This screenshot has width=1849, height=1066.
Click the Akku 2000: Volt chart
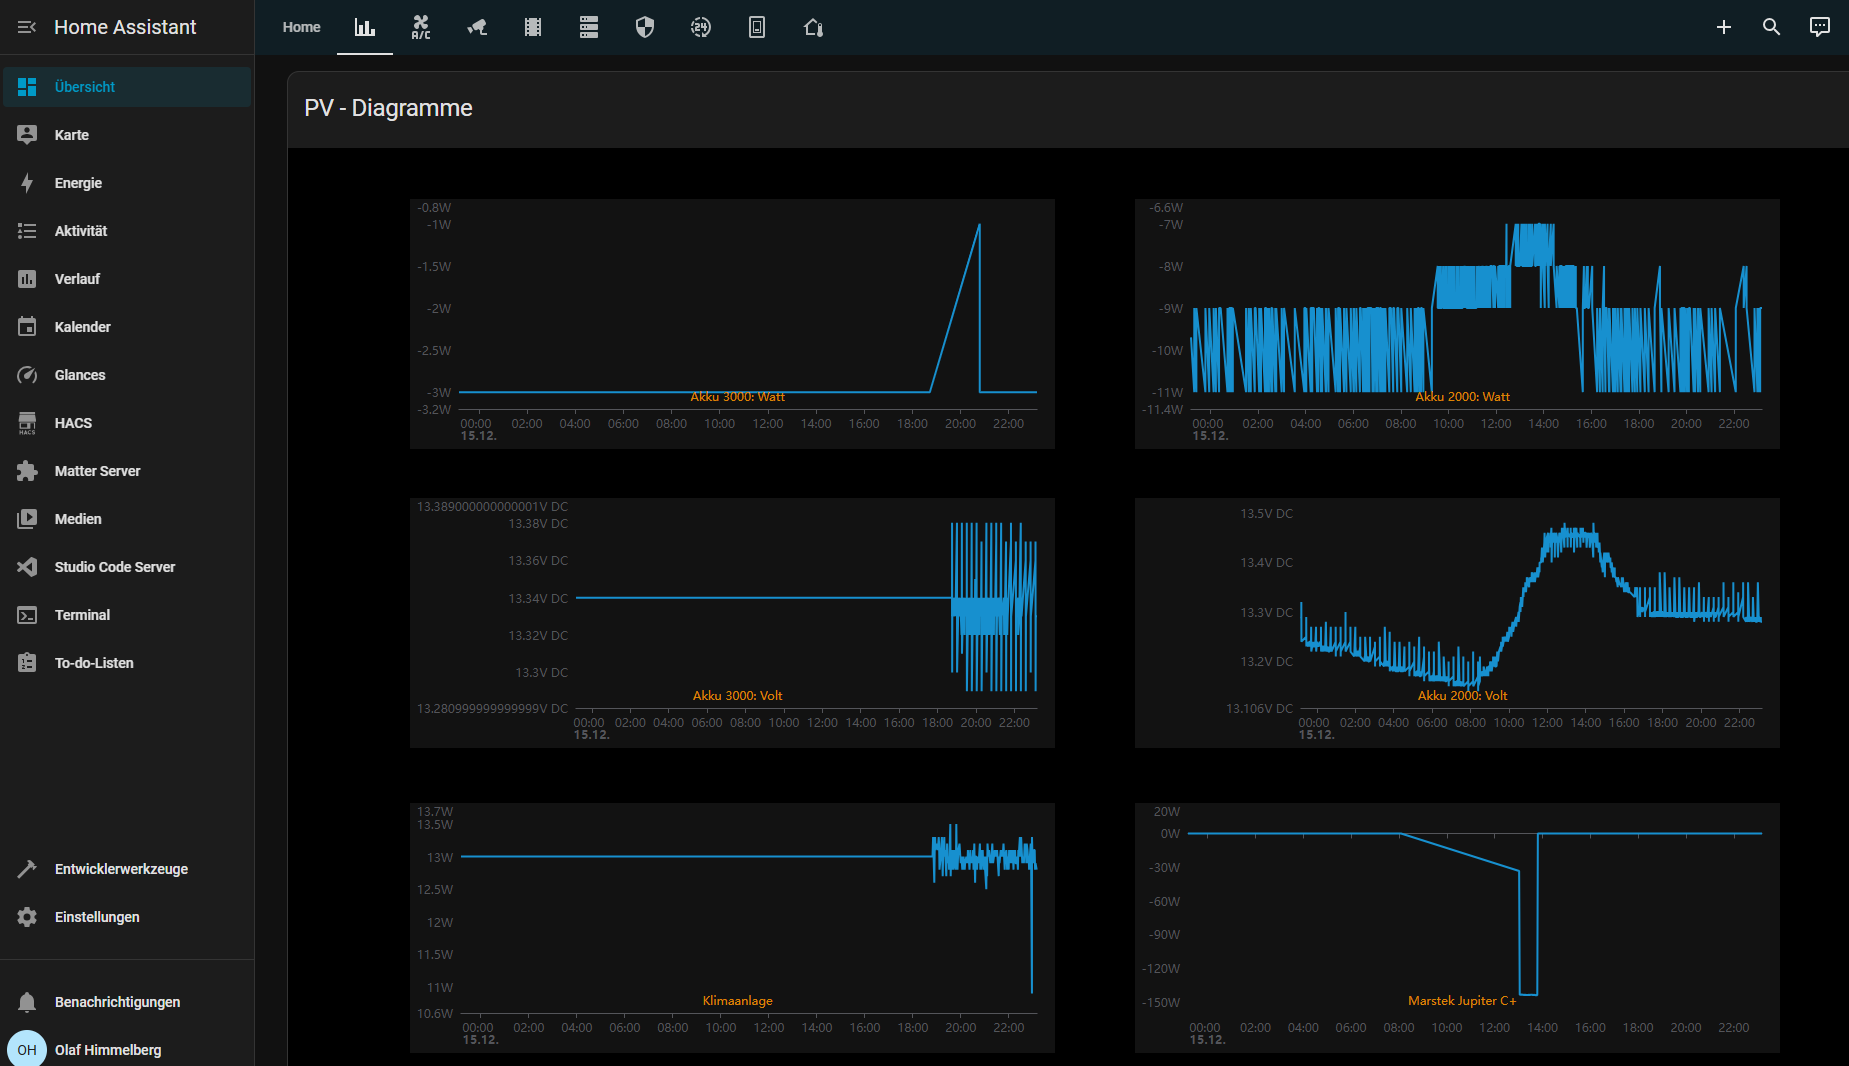pos(1457,622)
